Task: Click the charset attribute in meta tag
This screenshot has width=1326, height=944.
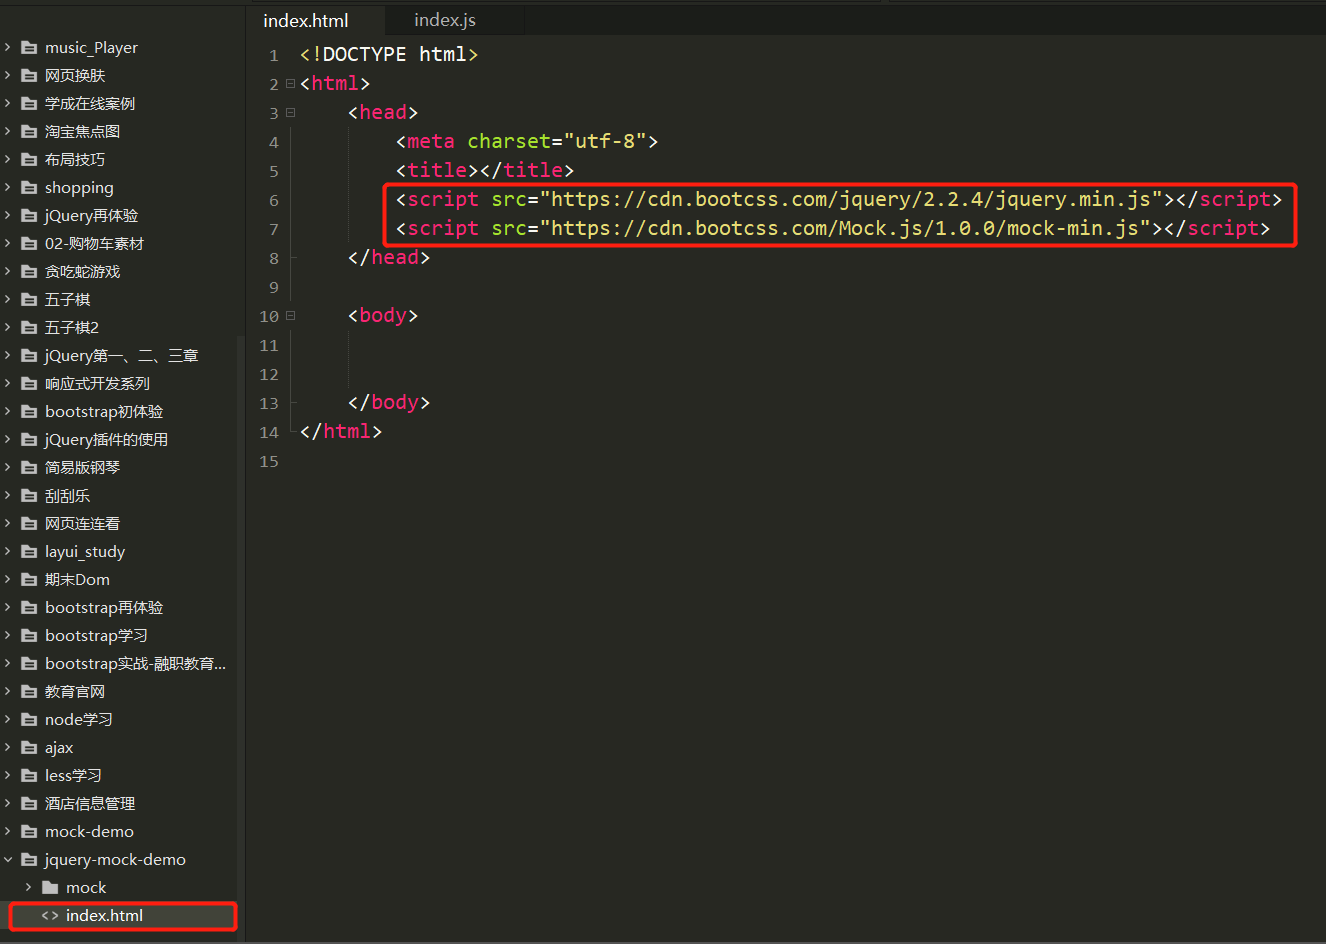Action: (x=509, y=141)
